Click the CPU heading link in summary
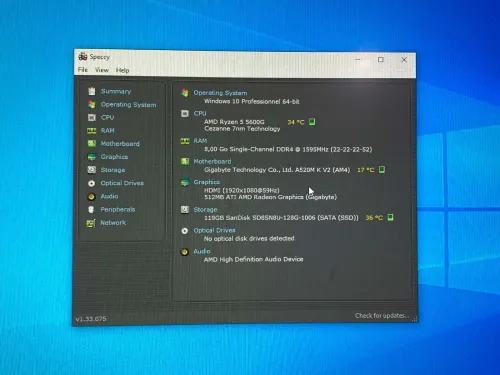Screen dimensions: 500x375 [200, 113]
